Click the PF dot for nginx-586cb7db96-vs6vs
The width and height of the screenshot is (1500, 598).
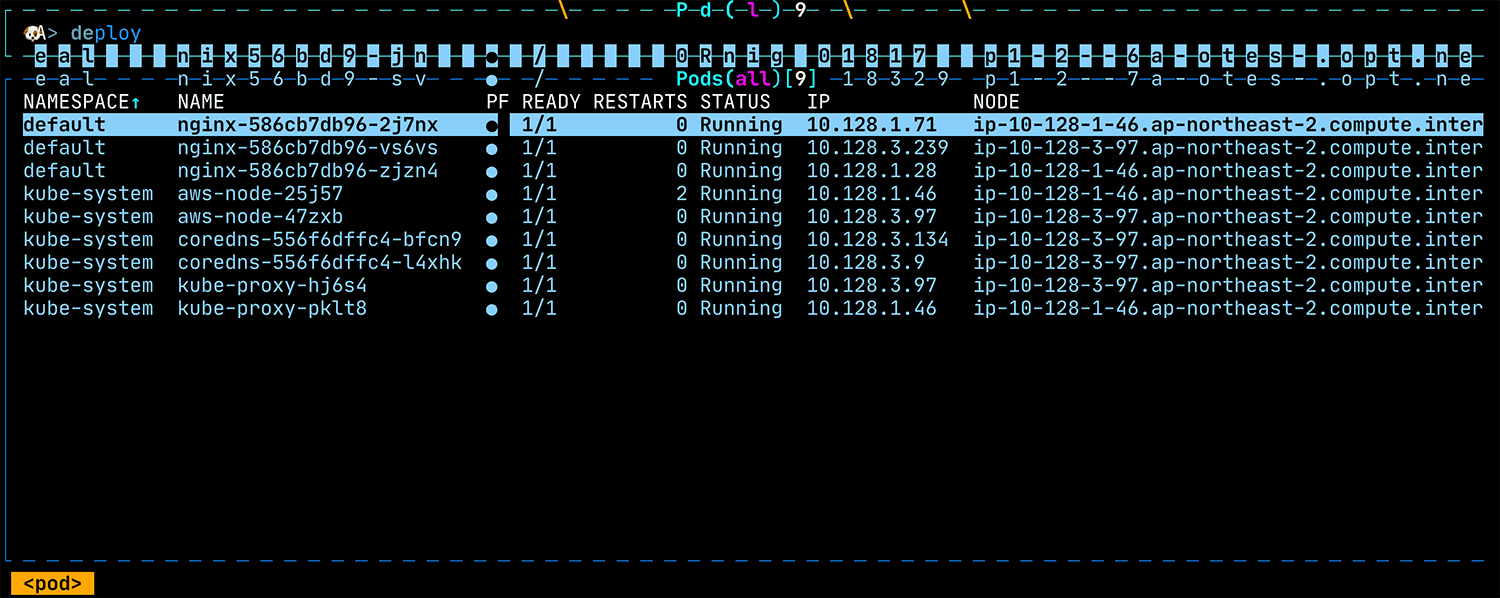491,149
